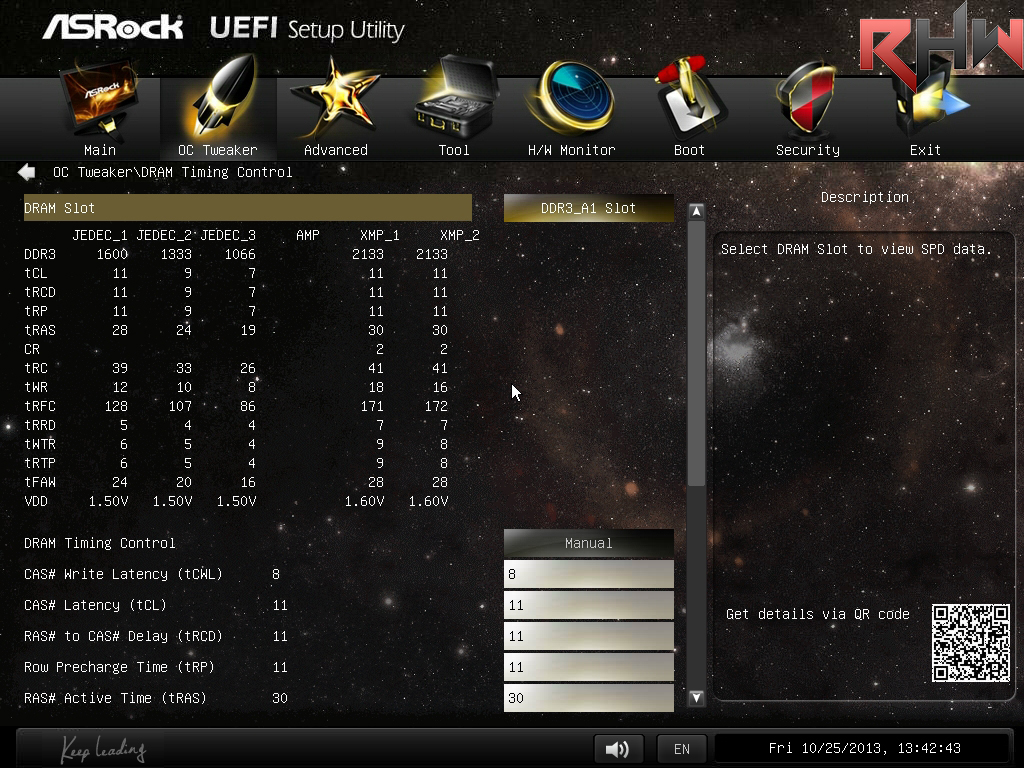Image resolution: width=1024 pixels, height=768 pixels.
Task: Go back using the left arrow icon
Action: pyautogui.click(x=26, y=172)
